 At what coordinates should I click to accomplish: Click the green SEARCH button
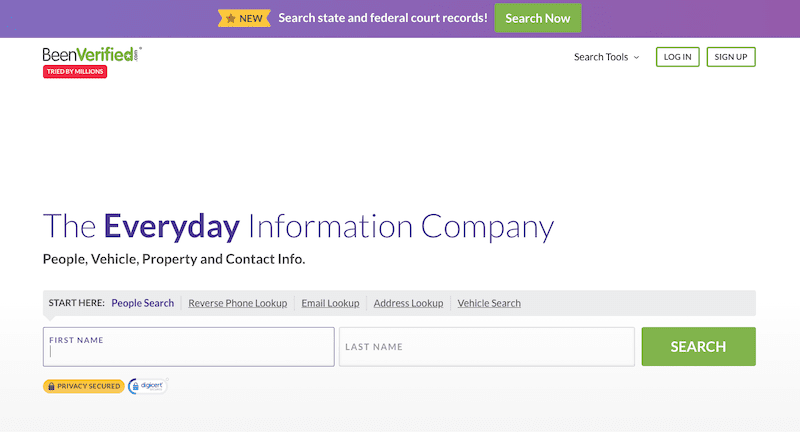698,347
